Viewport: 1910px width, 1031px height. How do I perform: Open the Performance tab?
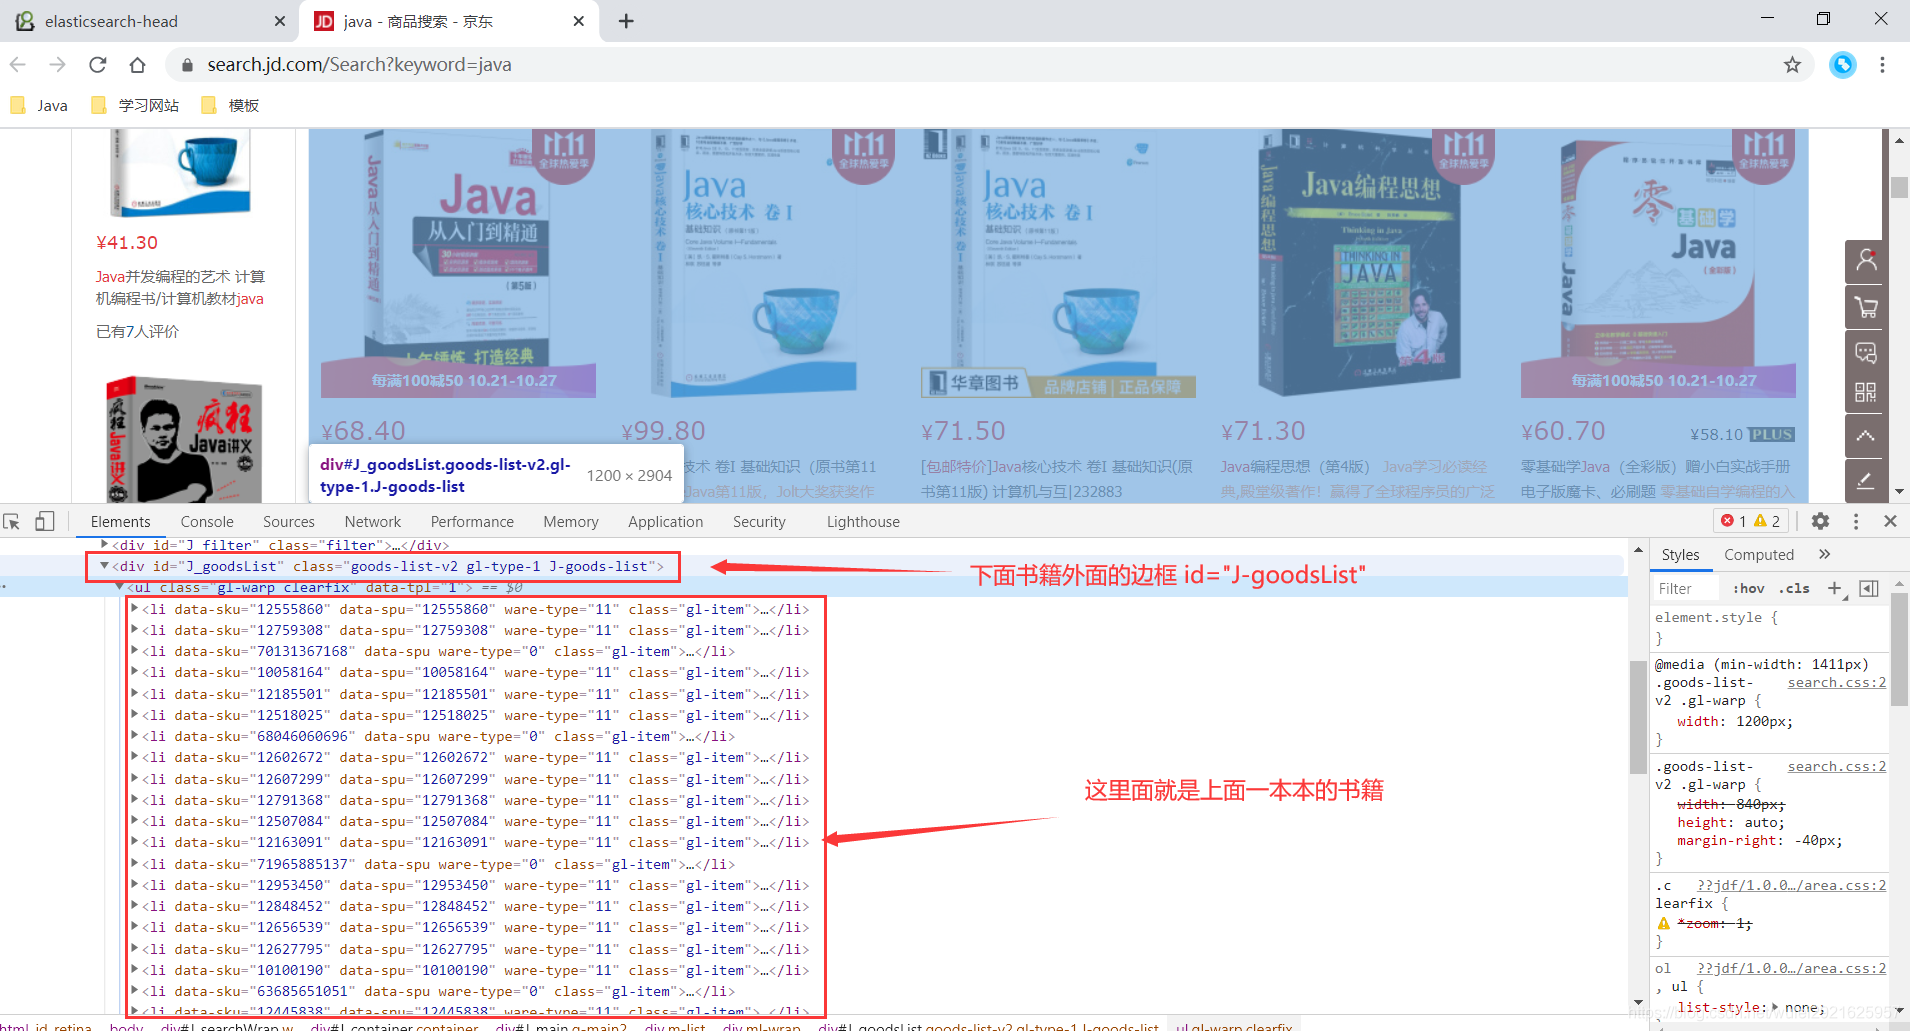tap(472, 522)
